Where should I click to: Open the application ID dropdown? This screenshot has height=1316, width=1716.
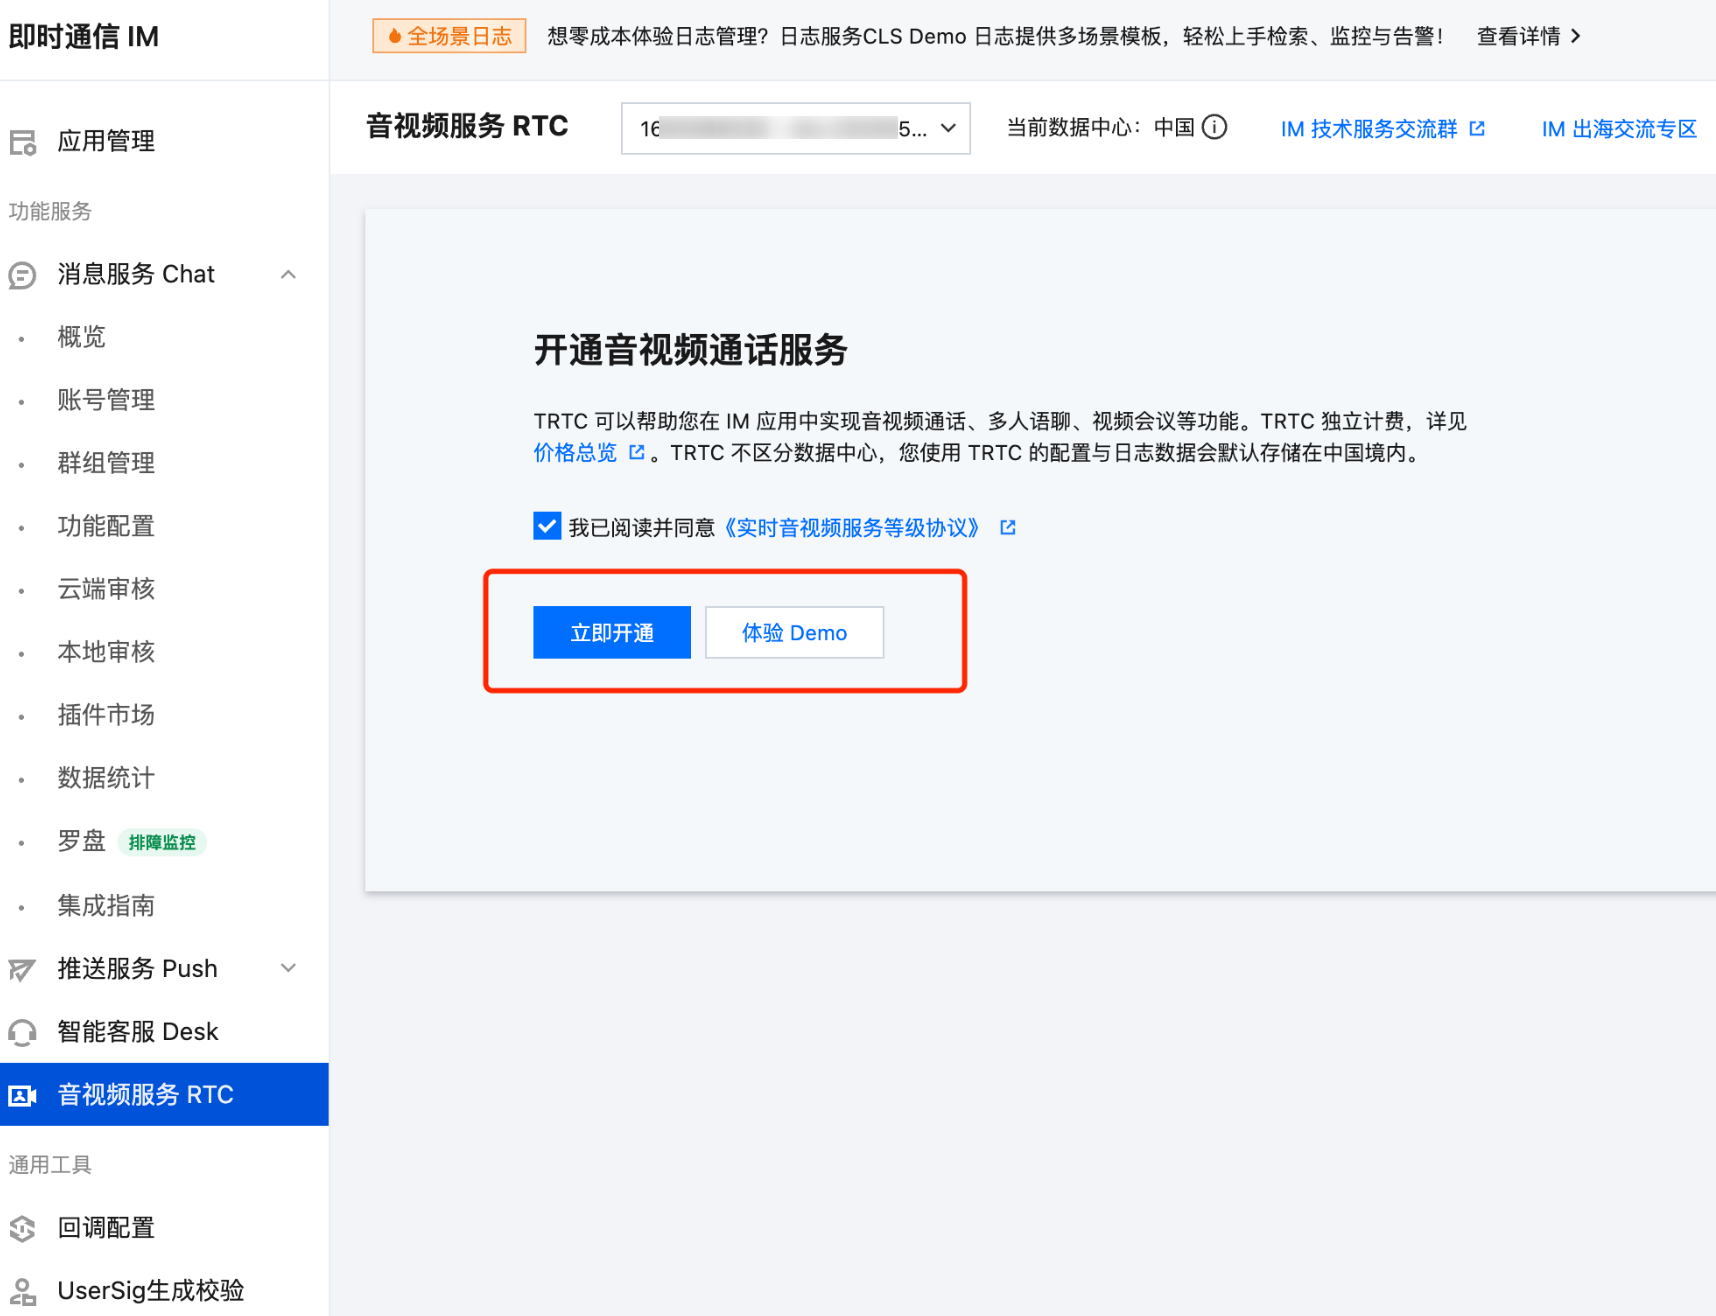pyautogui.click(x=795, y=128)
